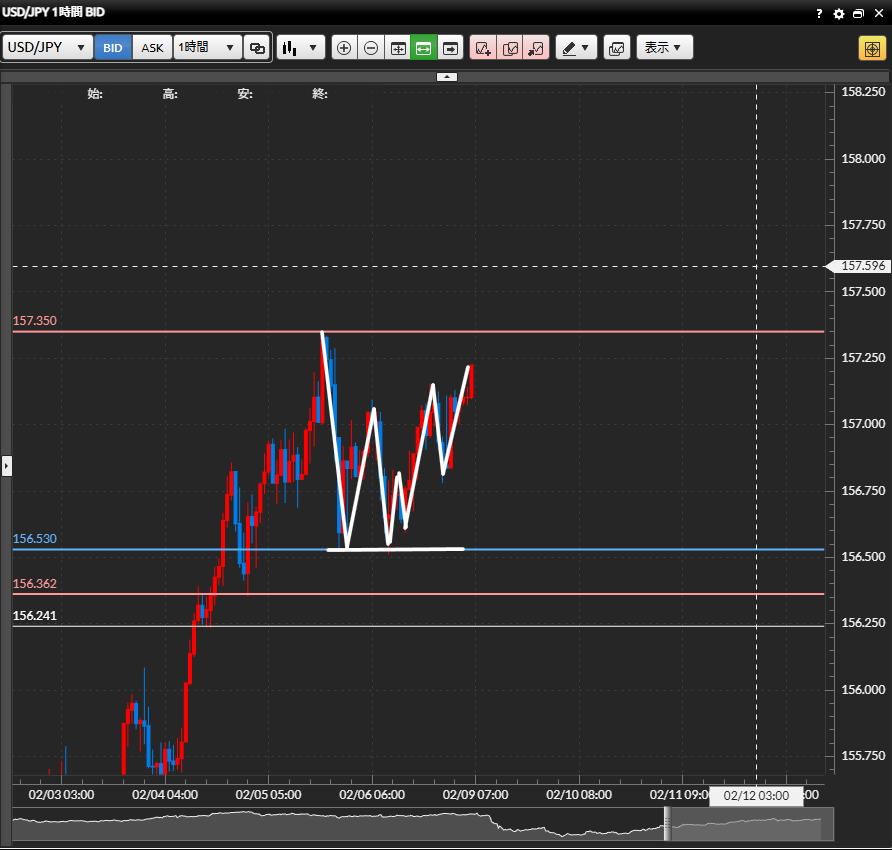The width and height of the screenshot is (892, 850).
Task: Switch chart price to ASK
Action: coord(152,48)
